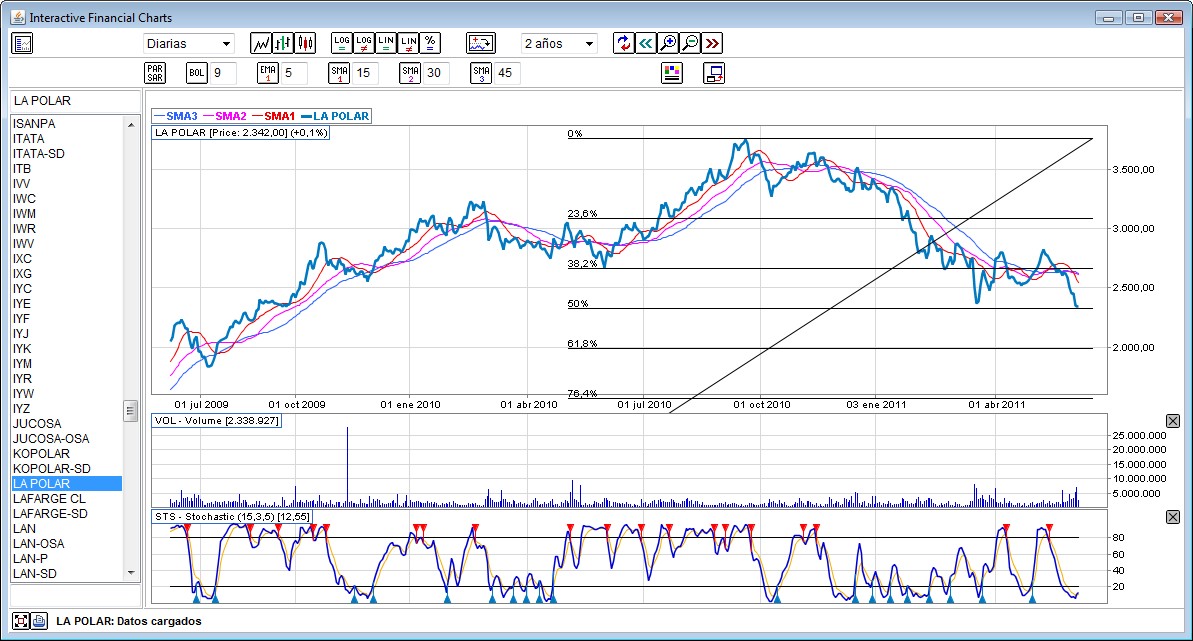Close the Stochastic indicator panel
1193x641 pixels.
coord(1173,517)
